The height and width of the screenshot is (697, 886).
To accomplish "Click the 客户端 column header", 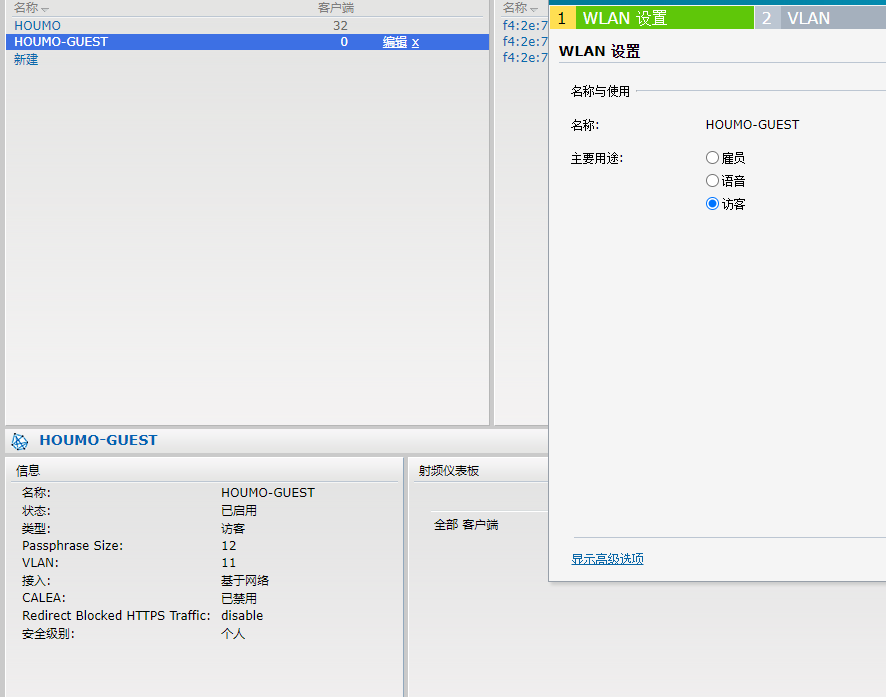I will [336, 8].
